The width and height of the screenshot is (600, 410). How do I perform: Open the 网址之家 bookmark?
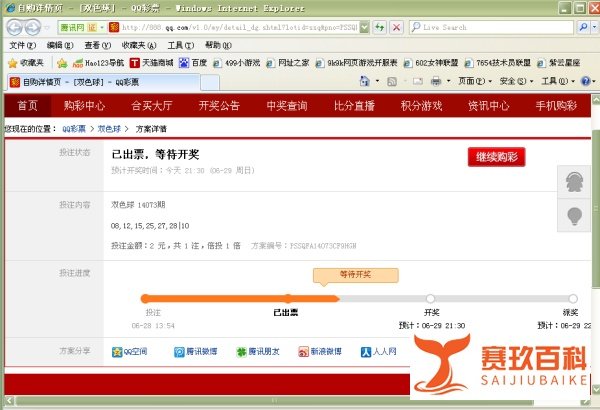click(288, 63)
